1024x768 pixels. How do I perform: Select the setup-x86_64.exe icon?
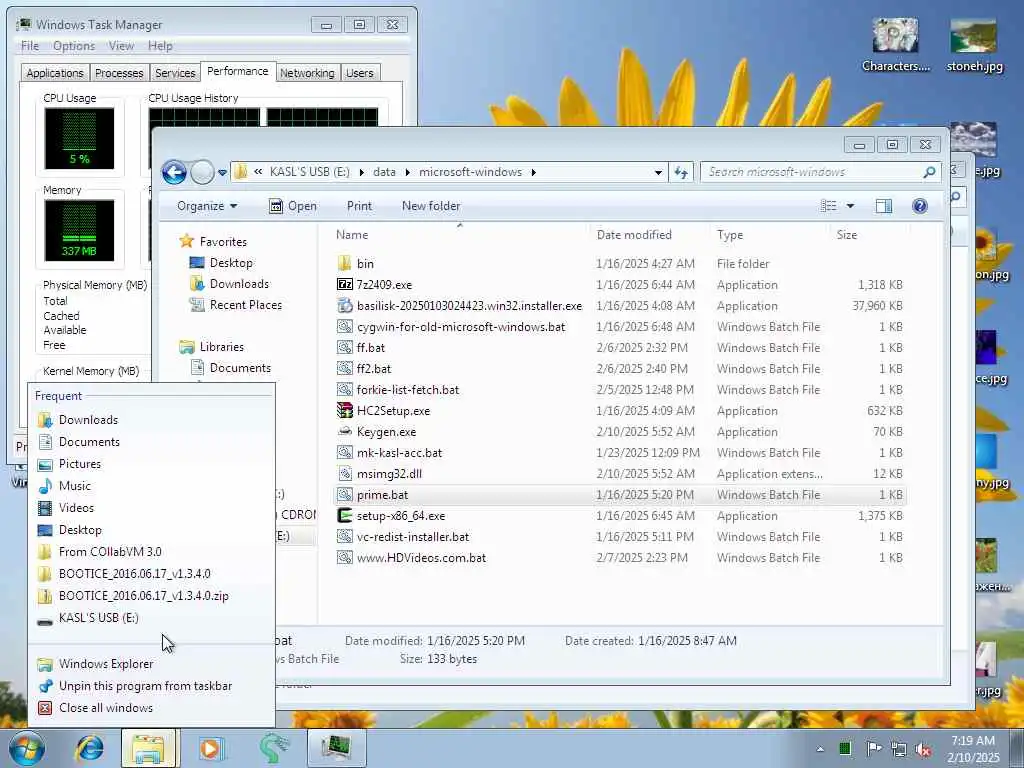[345, 515]
